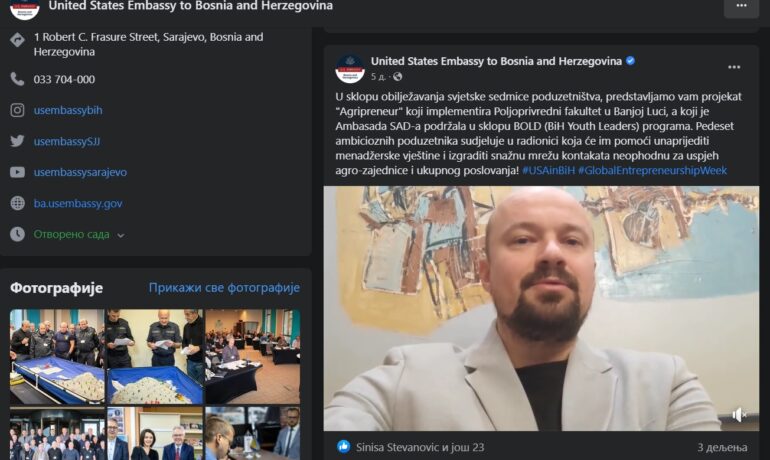Click the Instagram icon beside usembassybih
The image size is (770, 460).
17,110
